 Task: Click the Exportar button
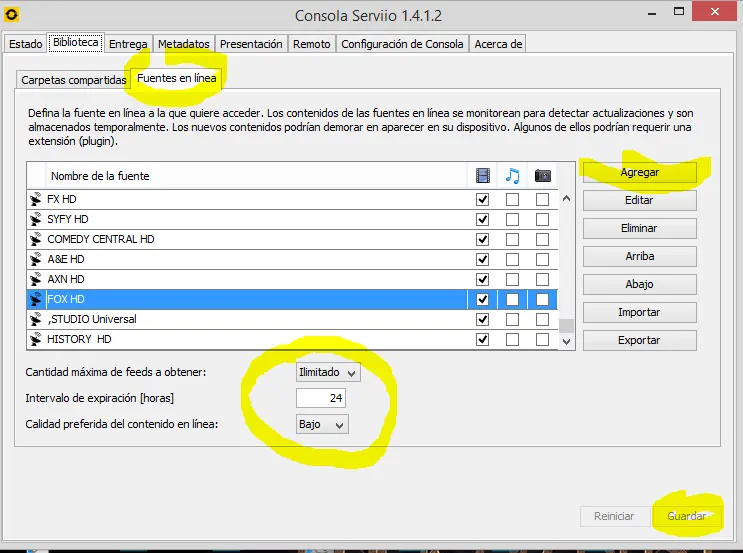point(640,340)
